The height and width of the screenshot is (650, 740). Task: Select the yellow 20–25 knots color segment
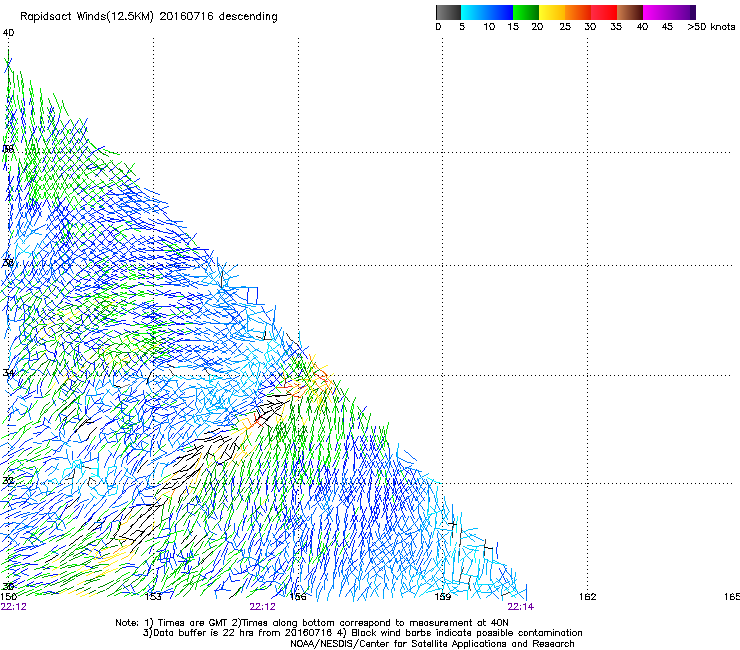(552, 12)
